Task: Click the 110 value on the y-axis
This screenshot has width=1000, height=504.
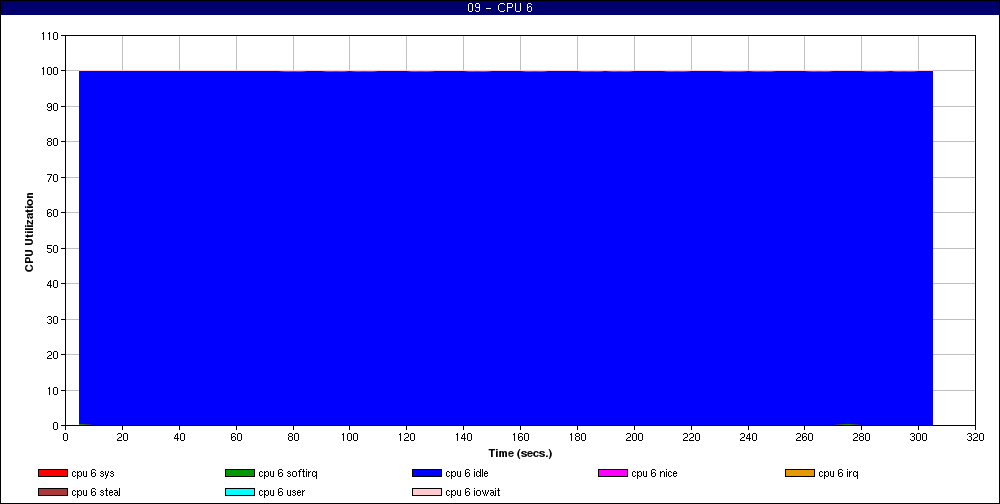Action: [51, 36]
